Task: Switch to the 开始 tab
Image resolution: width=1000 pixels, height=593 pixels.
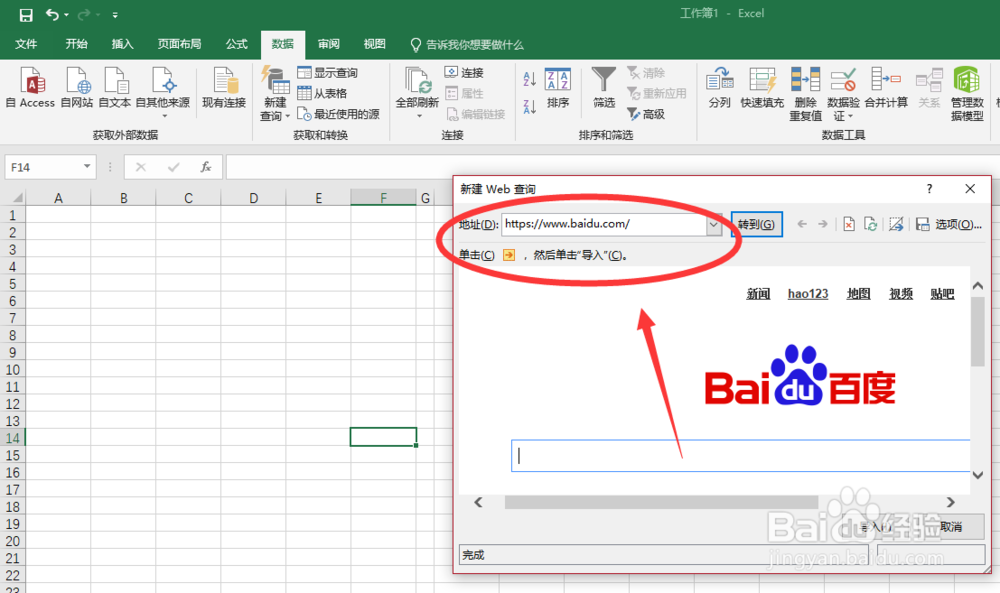Action: pos(76,44)
